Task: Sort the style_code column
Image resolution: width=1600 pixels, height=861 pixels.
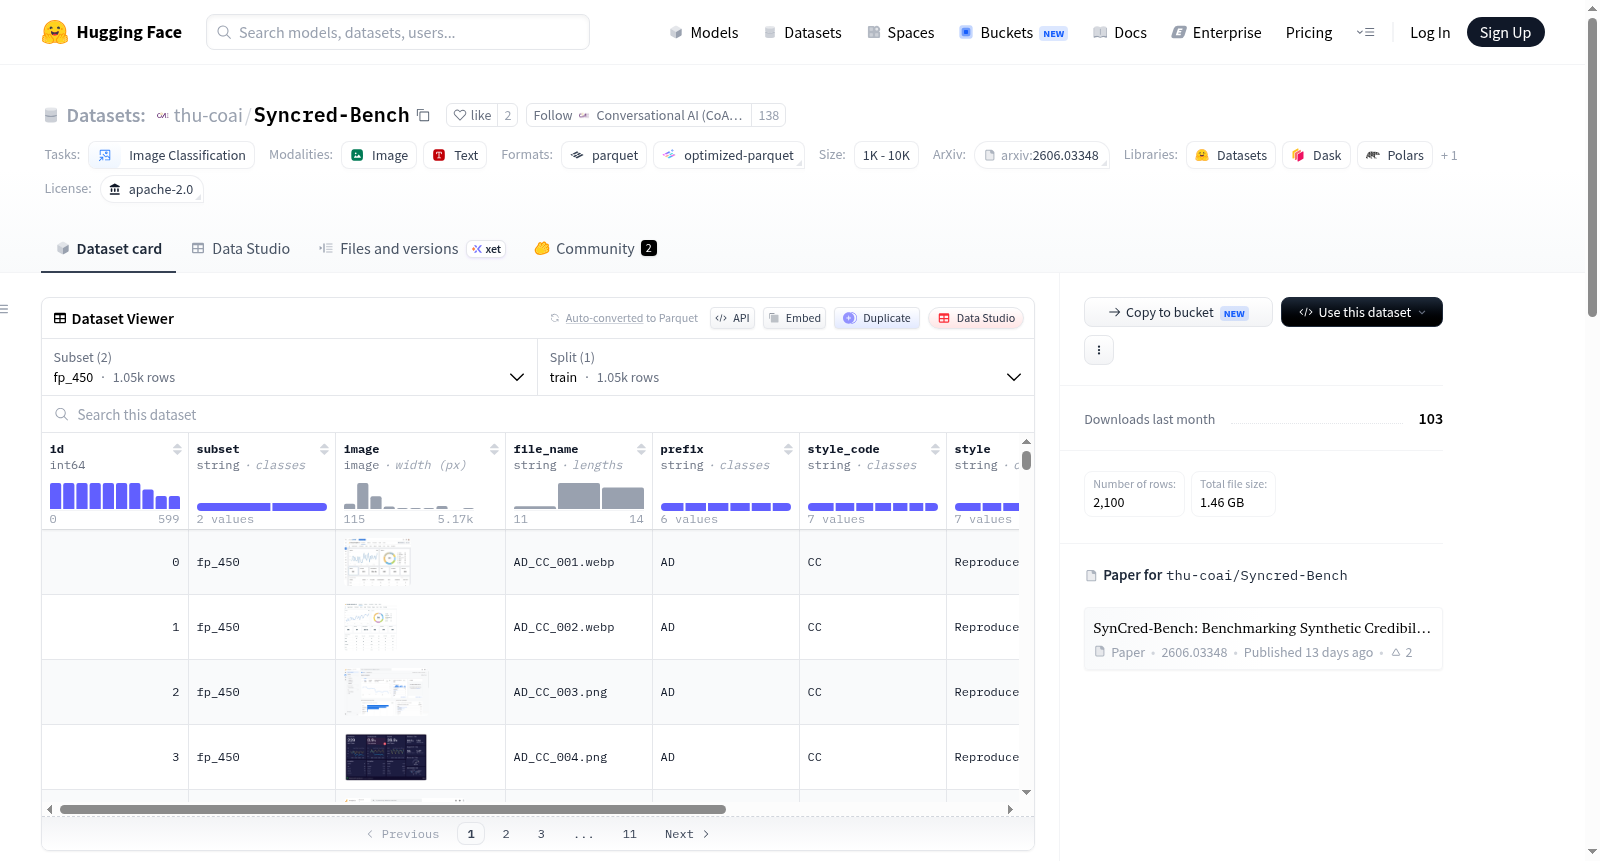Action: click(x=935, y=449)
